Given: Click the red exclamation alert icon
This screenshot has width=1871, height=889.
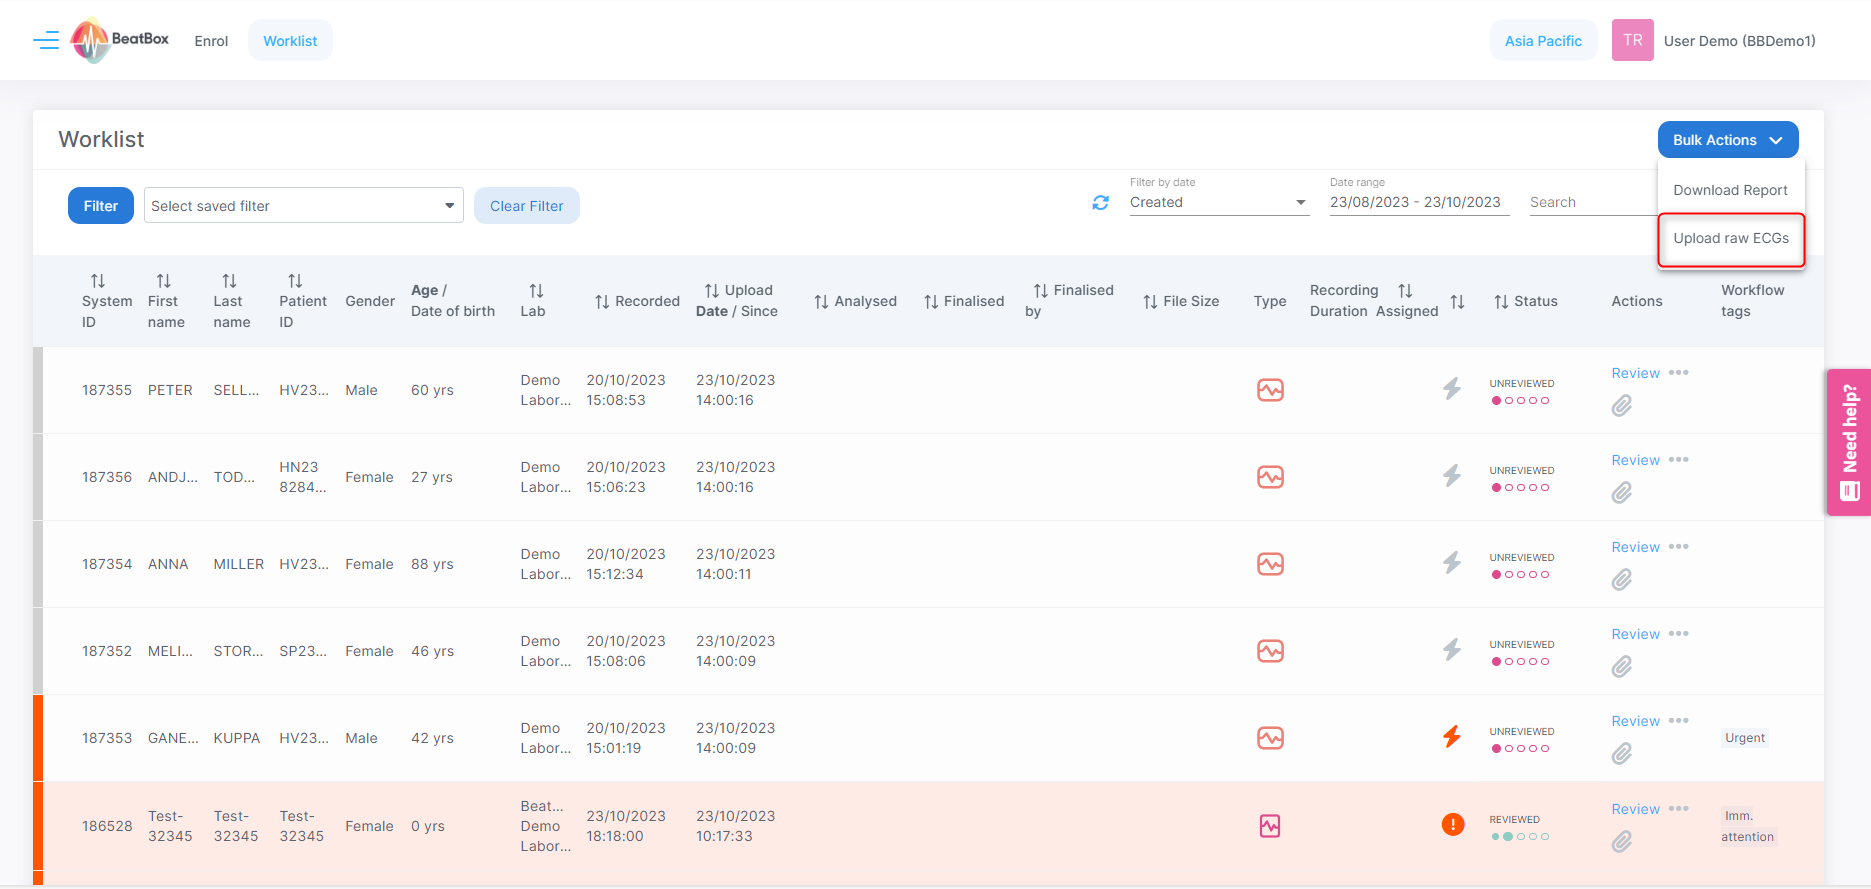Looking at the screenshot, I should pos(1452,825).
